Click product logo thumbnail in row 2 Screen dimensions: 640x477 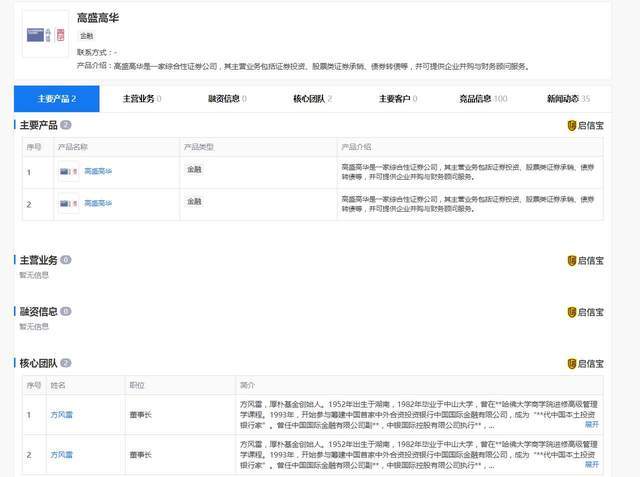tap(69, 204)
